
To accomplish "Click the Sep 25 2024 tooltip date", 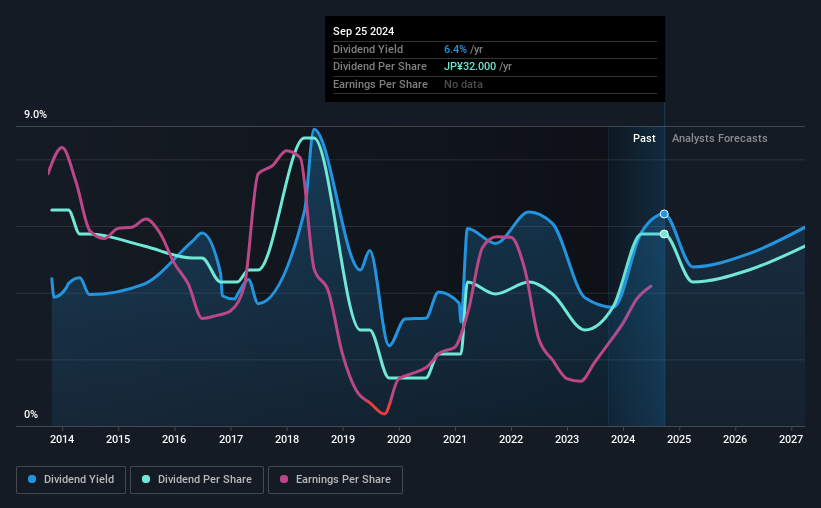I will pos(363,31).
